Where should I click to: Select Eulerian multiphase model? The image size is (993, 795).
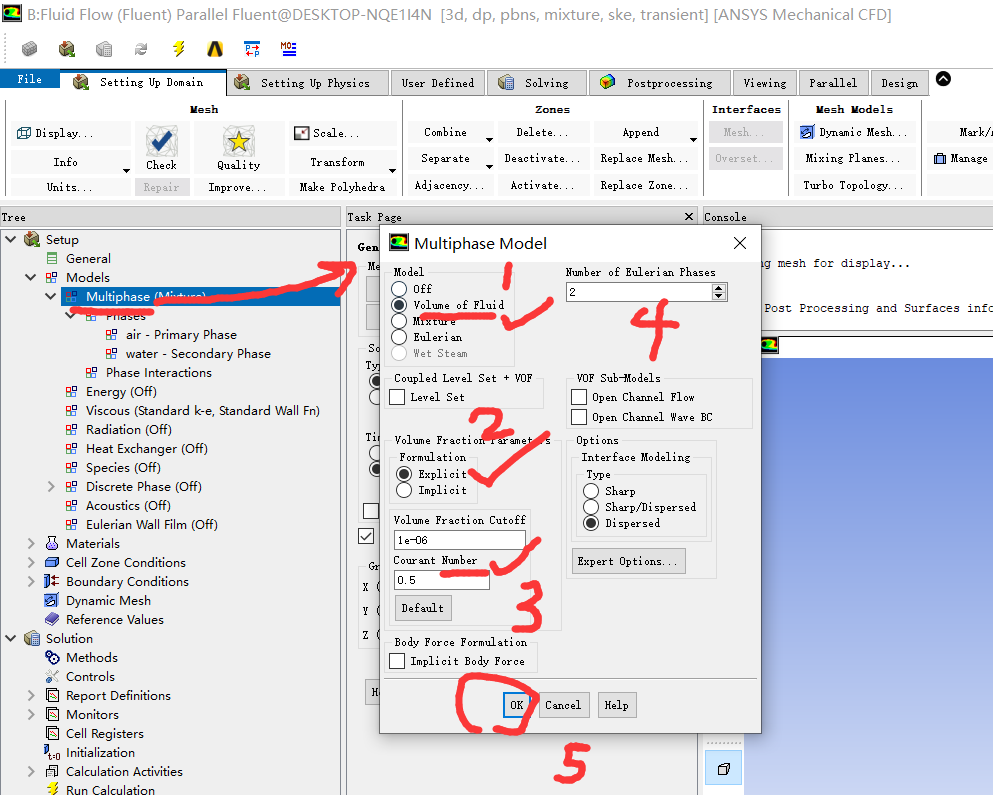click(x=399, y=337)
